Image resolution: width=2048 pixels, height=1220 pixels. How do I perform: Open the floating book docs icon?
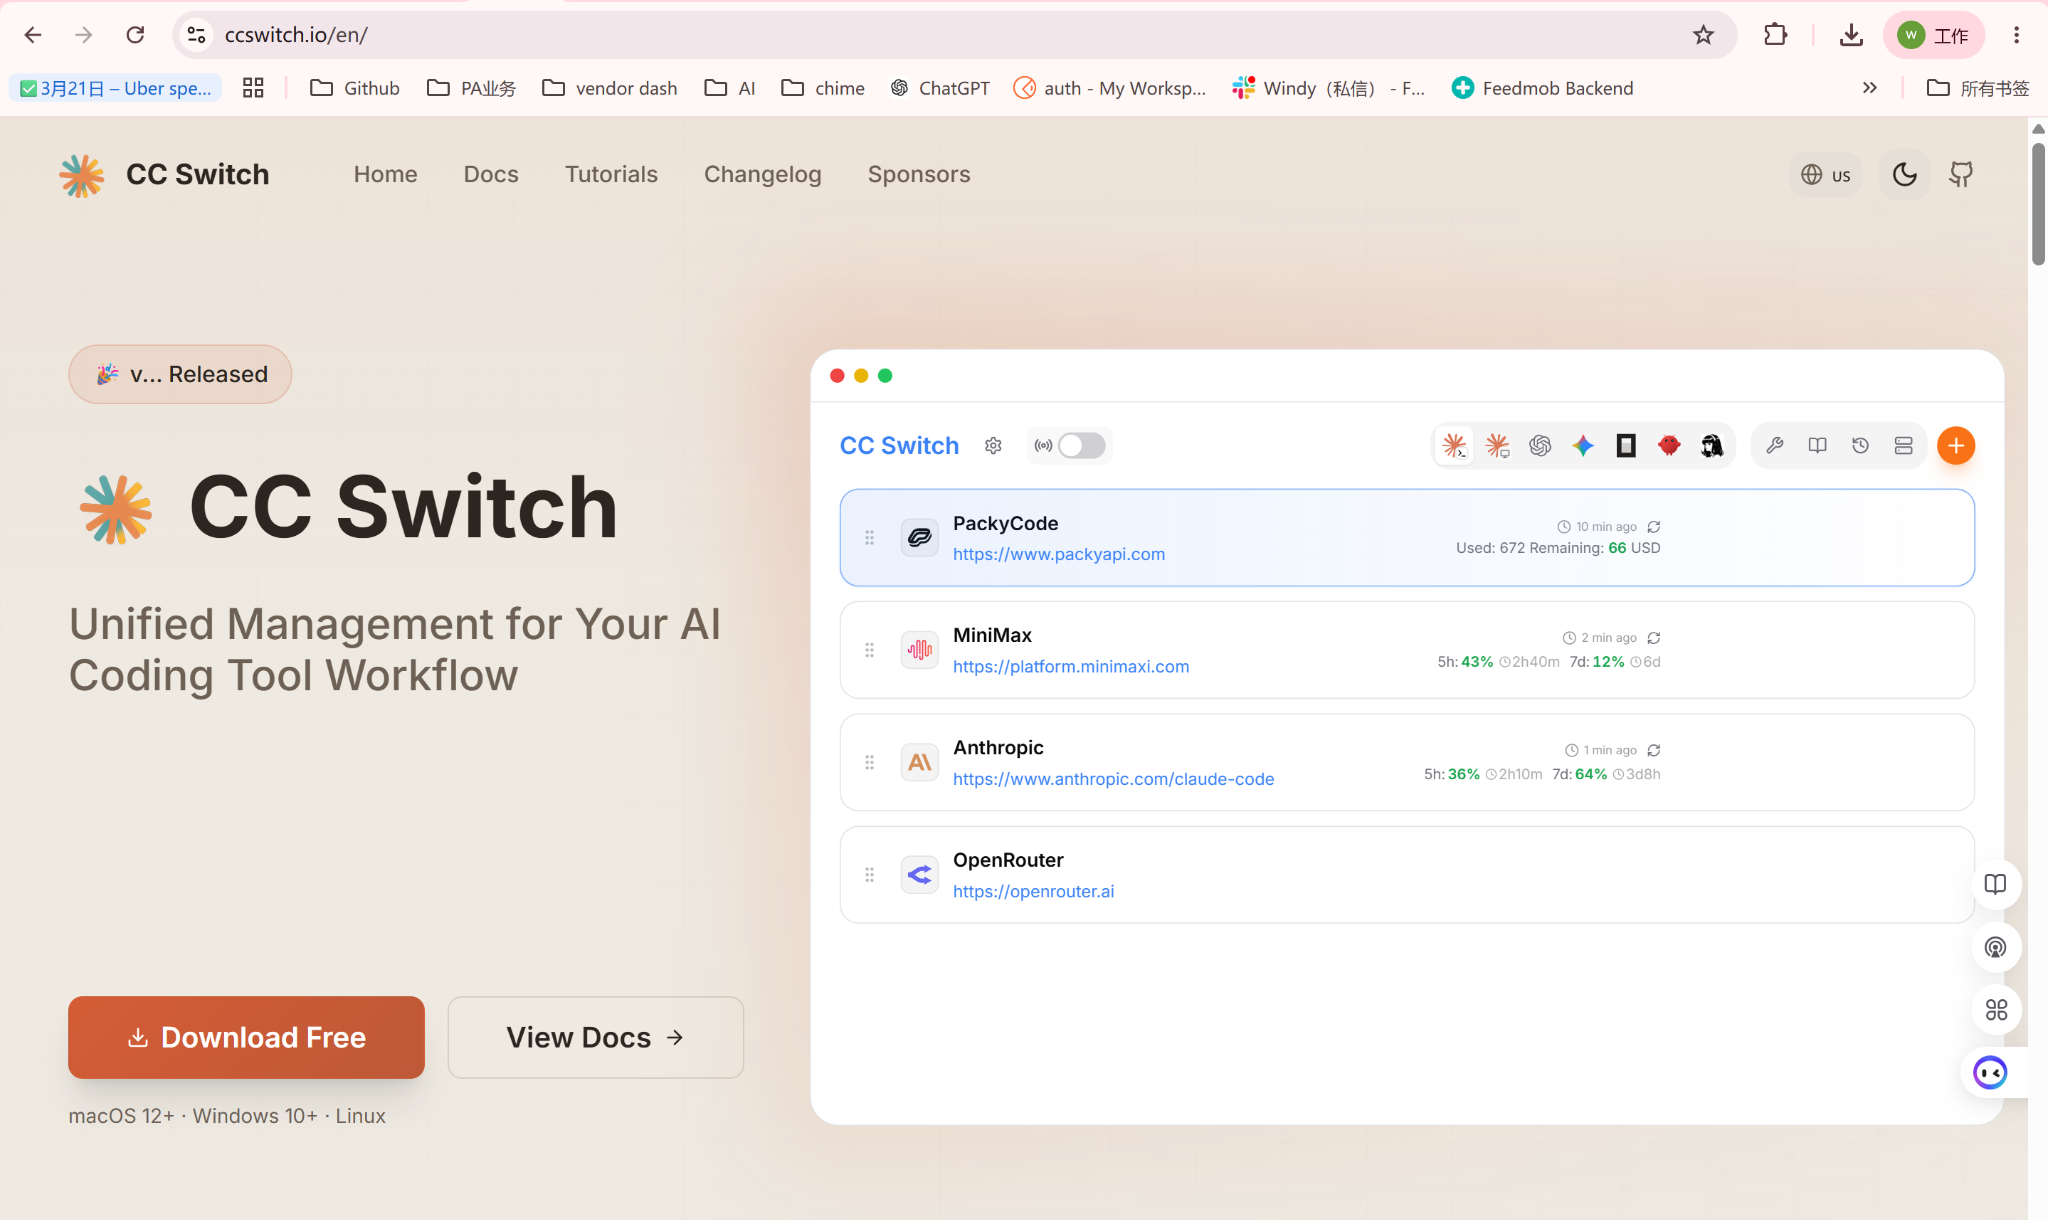pyautogui.click(x=1996, y=884)
